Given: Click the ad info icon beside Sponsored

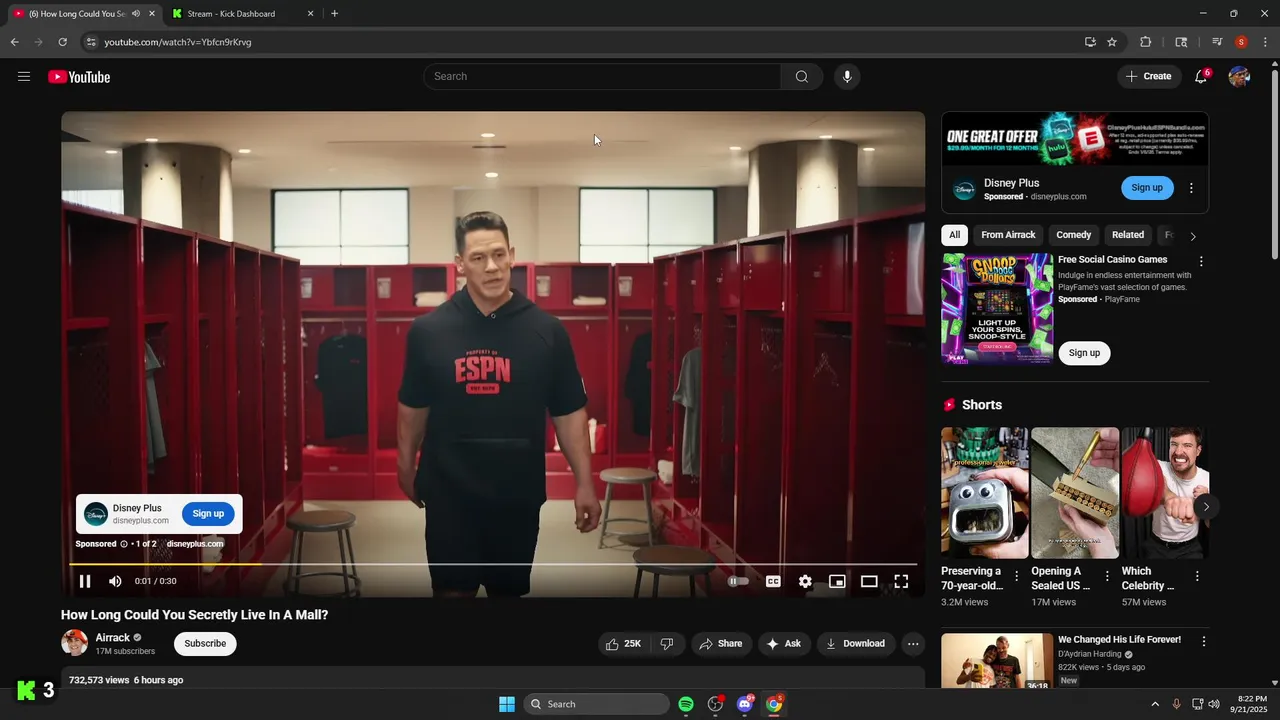Looking at the screenshot, I should 124,544.
